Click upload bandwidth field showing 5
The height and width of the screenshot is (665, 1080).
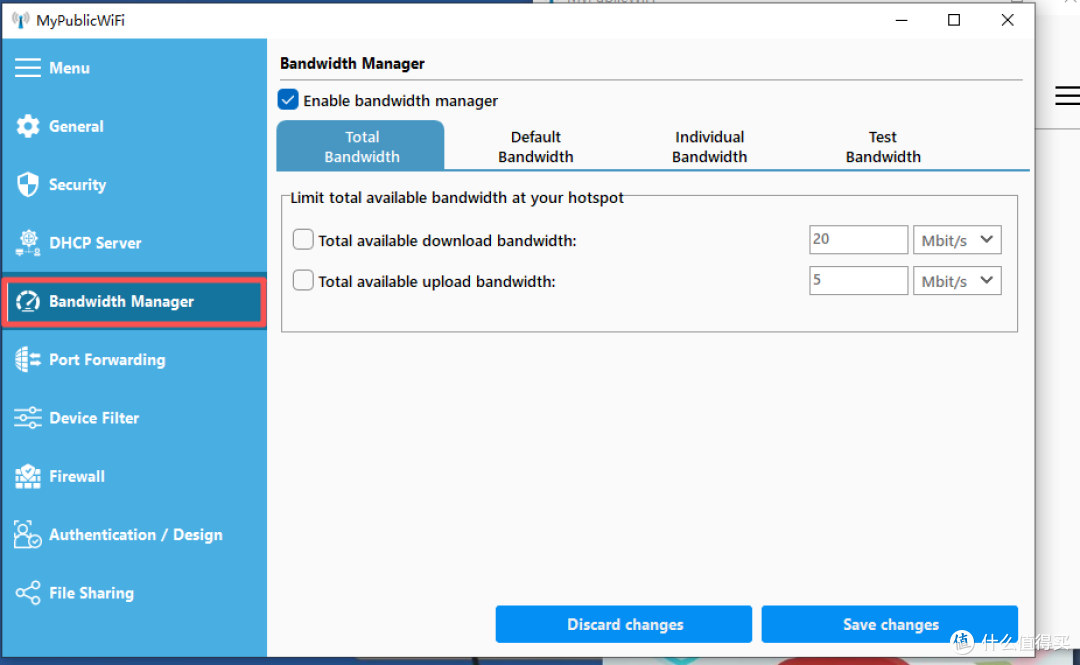click(858, 280)
